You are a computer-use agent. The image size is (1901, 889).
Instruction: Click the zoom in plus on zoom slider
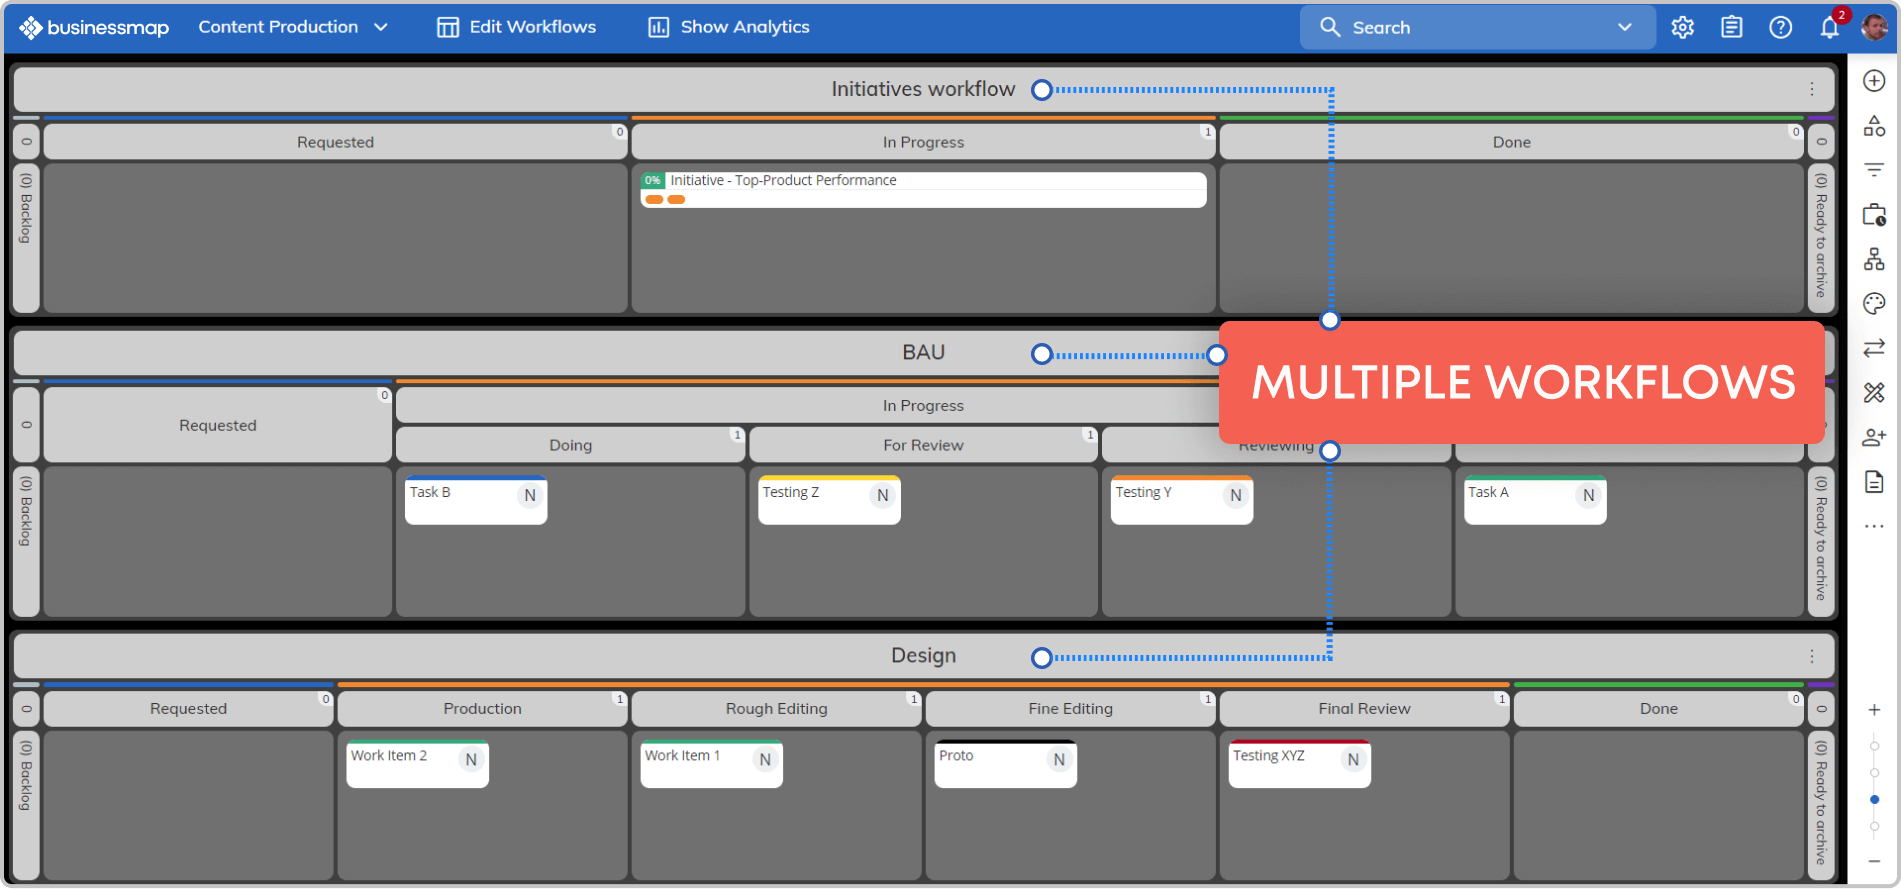1874,710
